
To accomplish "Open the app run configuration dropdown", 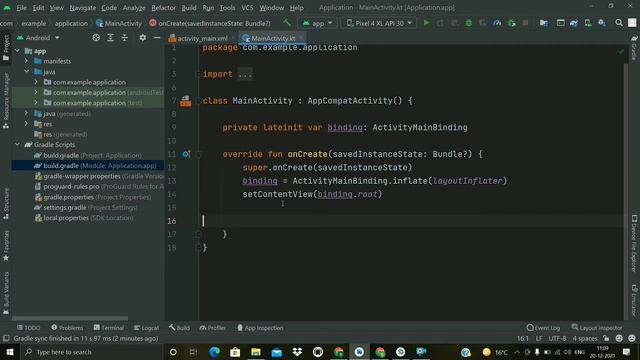I will 318,23.
